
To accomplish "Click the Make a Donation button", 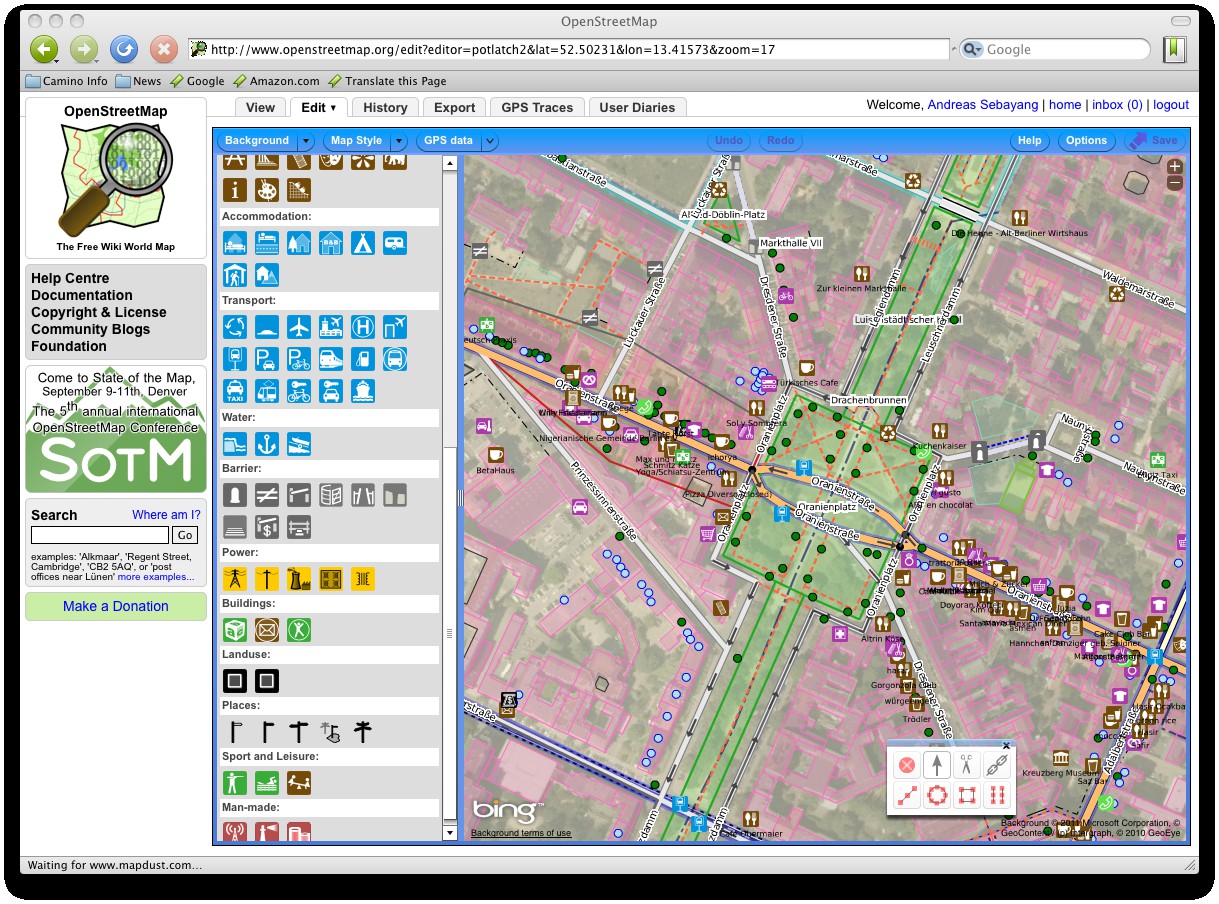I will coord(116,606).
